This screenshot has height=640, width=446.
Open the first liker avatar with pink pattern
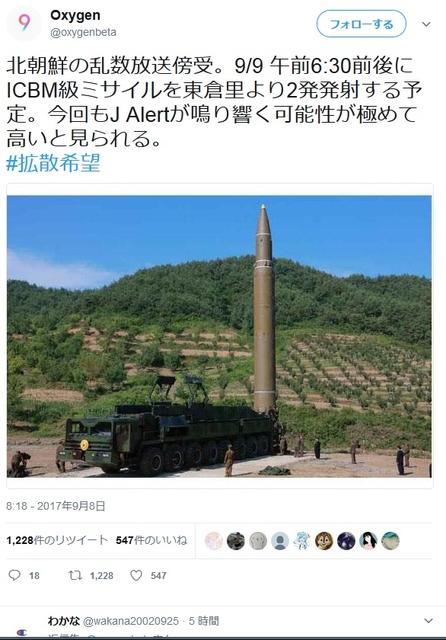[214, 541]
